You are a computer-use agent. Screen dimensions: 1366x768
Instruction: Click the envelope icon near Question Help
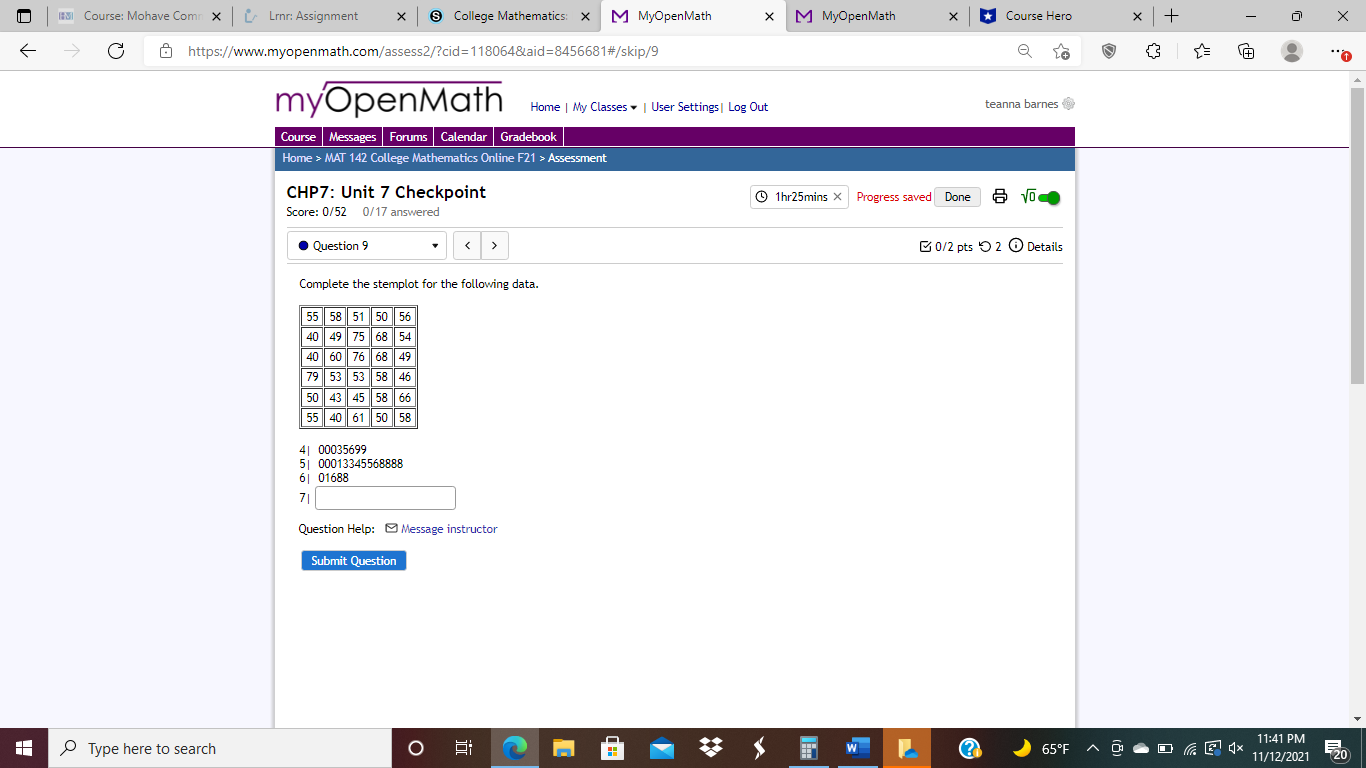pyautogui.click(x=390, y=528)
